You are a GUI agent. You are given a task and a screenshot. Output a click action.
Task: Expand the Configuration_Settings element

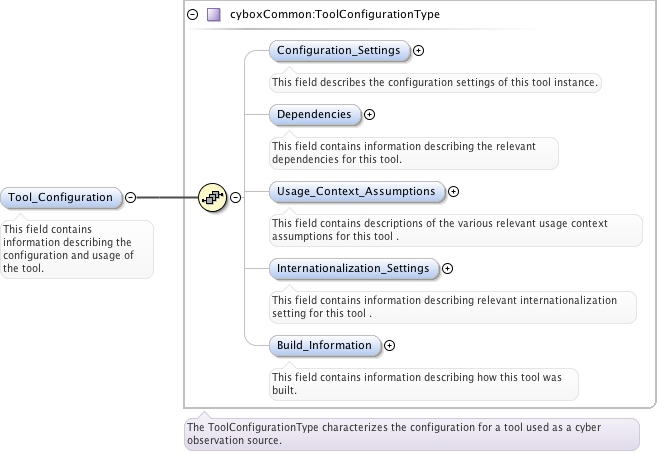click(x=418, y=50)
